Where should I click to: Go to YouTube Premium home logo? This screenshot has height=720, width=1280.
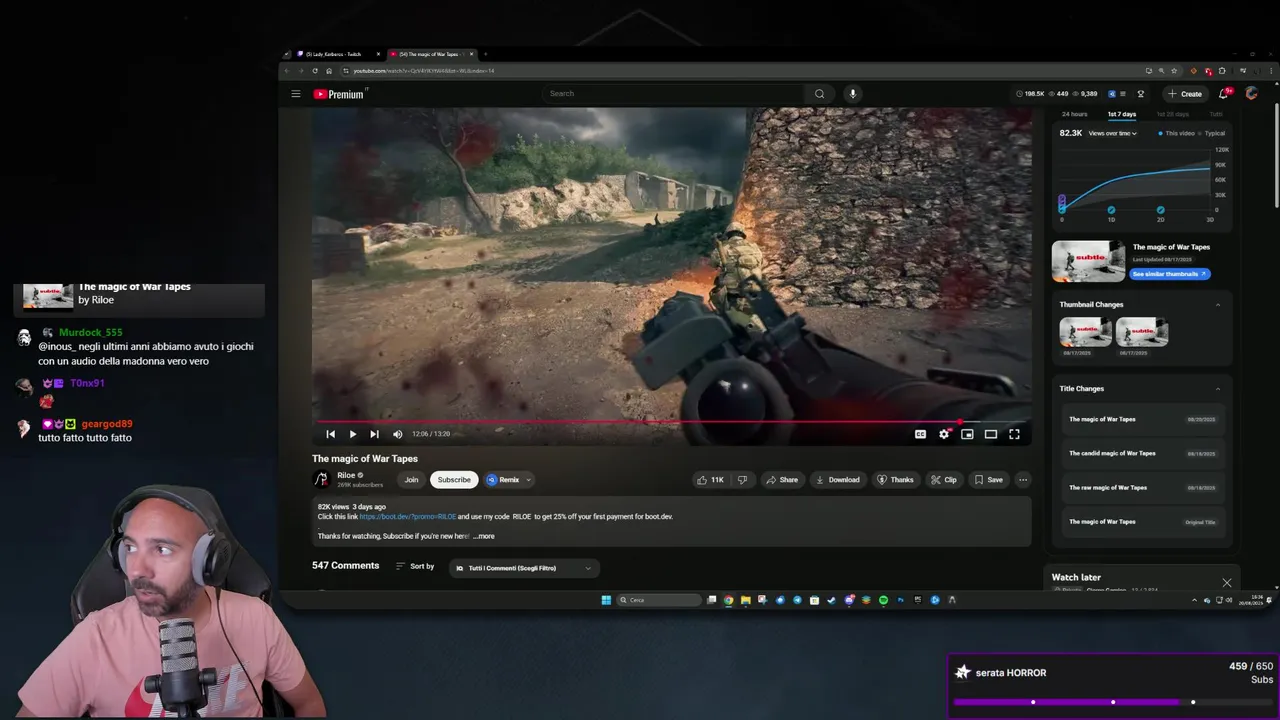point(339,94)
